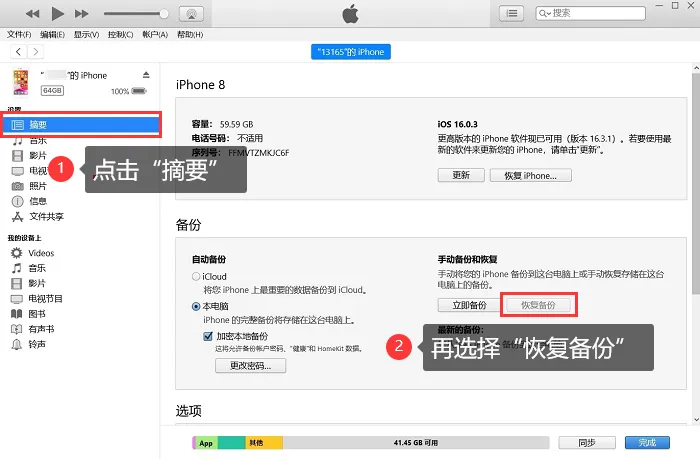Open the 帮助(H) menu
700x459 pixels.
(190, 34)
